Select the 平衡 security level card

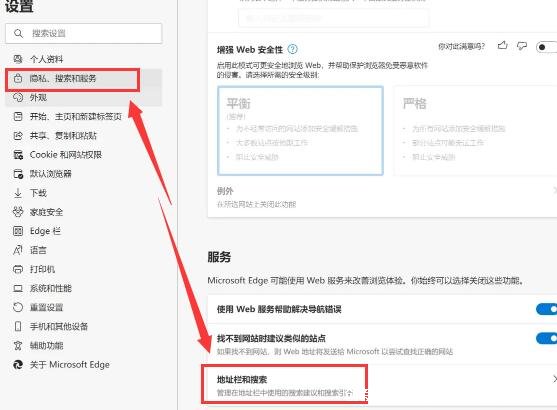pos(300,130)
